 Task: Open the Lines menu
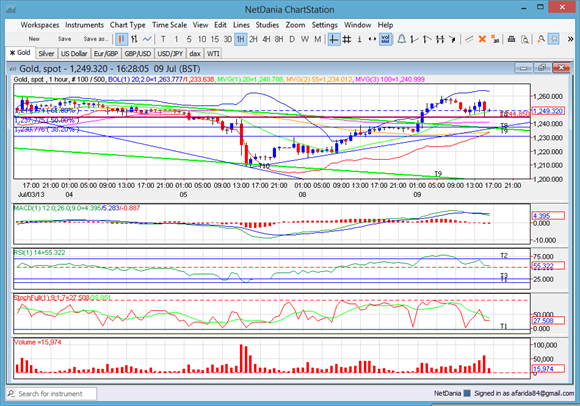point(241,25)
